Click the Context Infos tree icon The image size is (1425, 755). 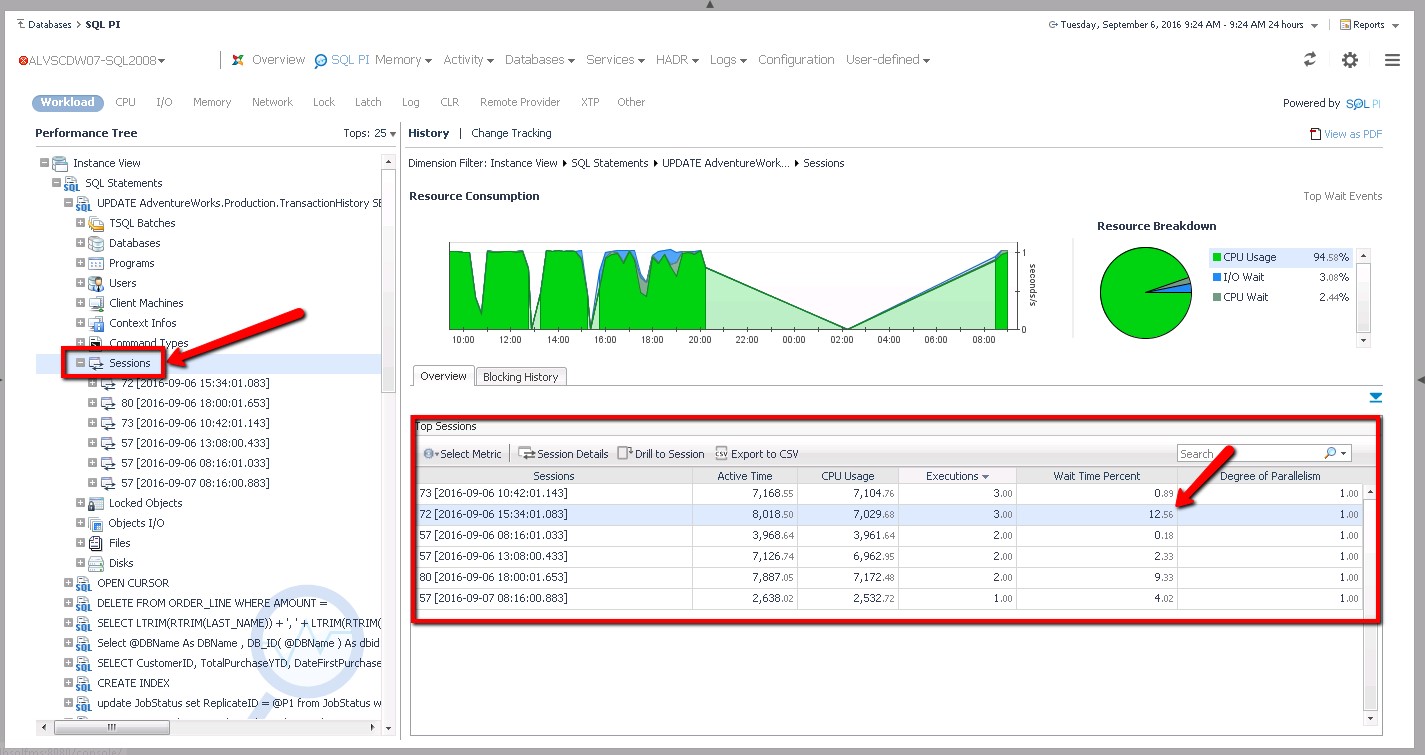pos(96,323)
